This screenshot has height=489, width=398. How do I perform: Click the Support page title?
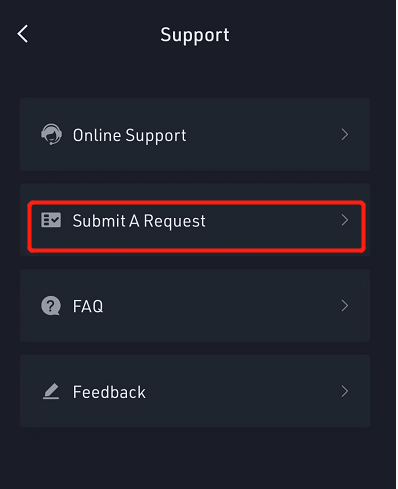tap(195, 35)
